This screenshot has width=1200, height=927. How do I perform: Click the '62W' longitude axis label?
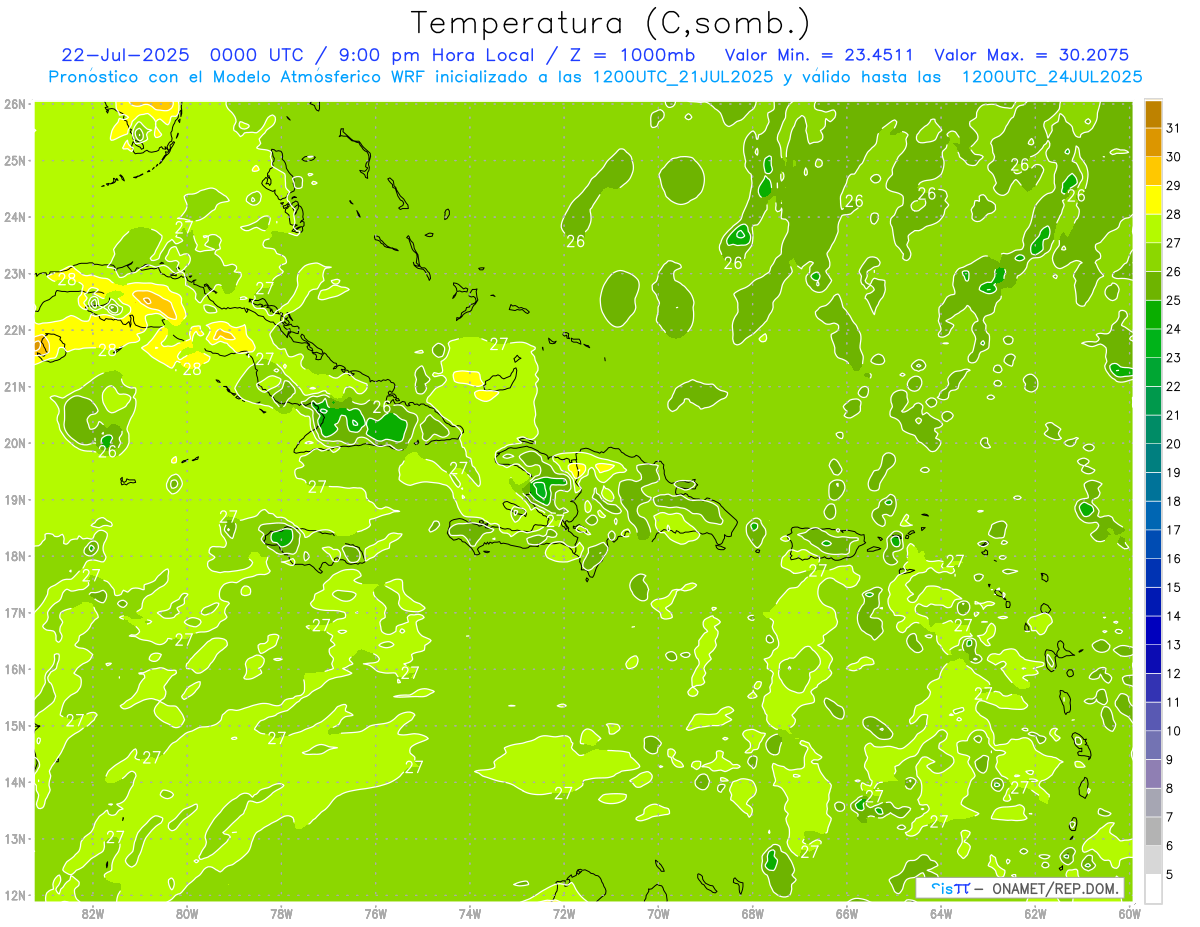(x=1035, y=913)
